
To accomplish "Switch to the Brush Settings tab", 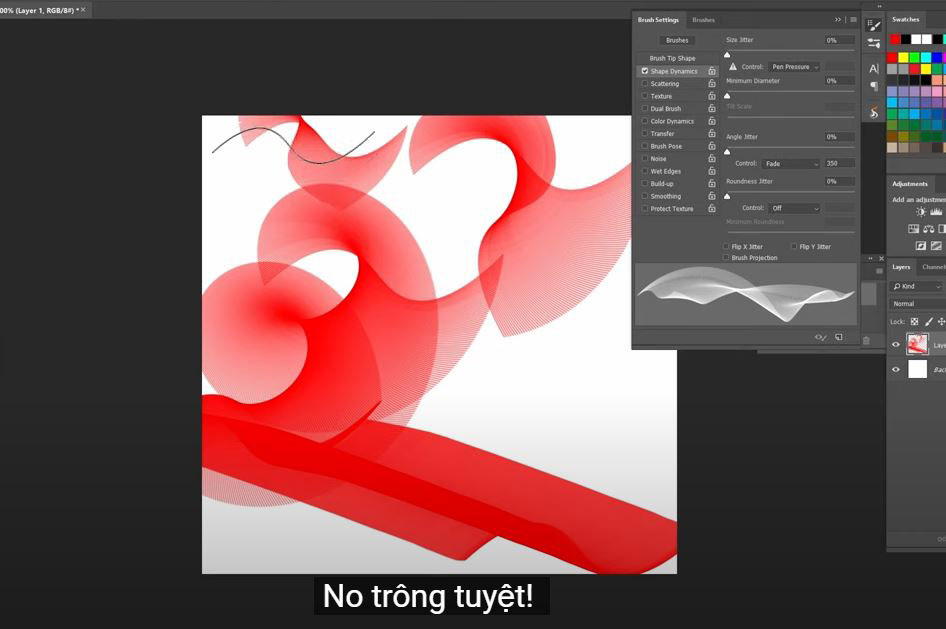I will [658, 20].
